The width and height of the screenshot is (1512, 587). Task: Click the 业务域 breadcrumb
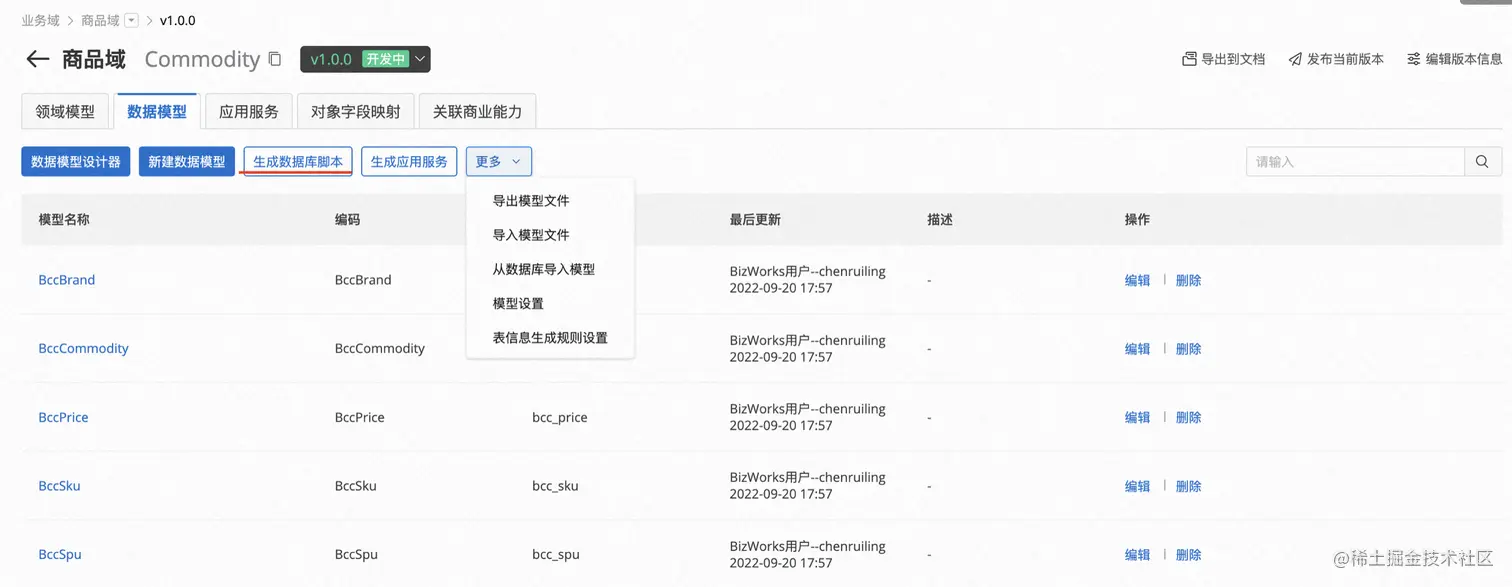point(40,20)
